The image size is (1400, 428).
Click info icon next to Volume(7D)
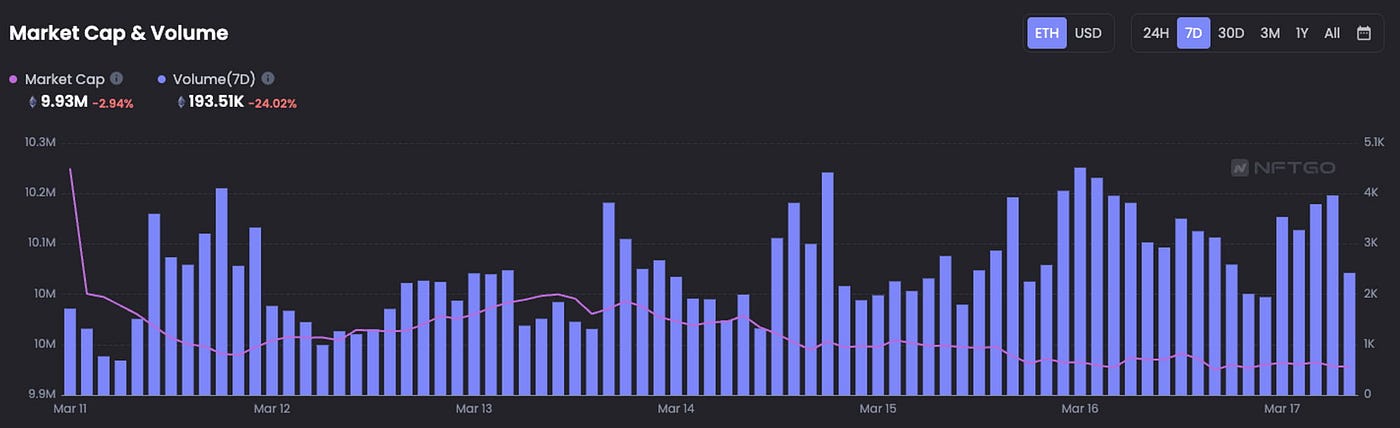267,78
